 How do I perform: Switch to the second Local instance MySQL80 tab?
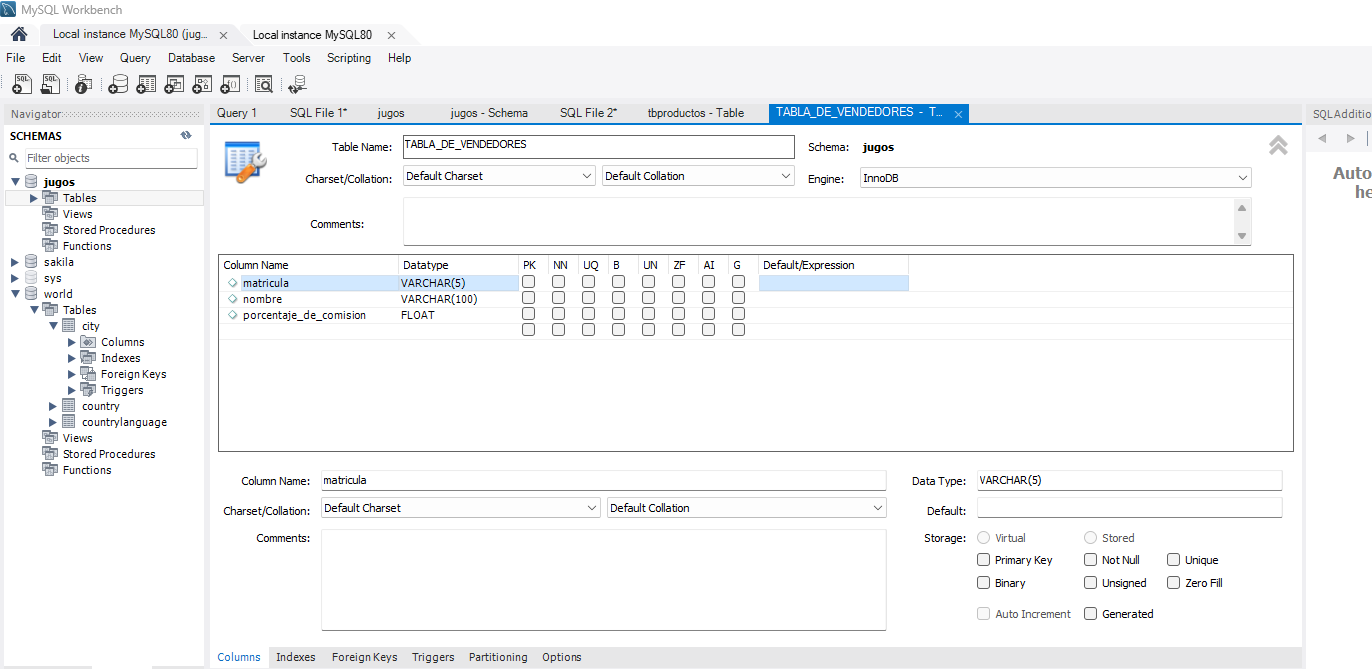[x=312, y=35]
